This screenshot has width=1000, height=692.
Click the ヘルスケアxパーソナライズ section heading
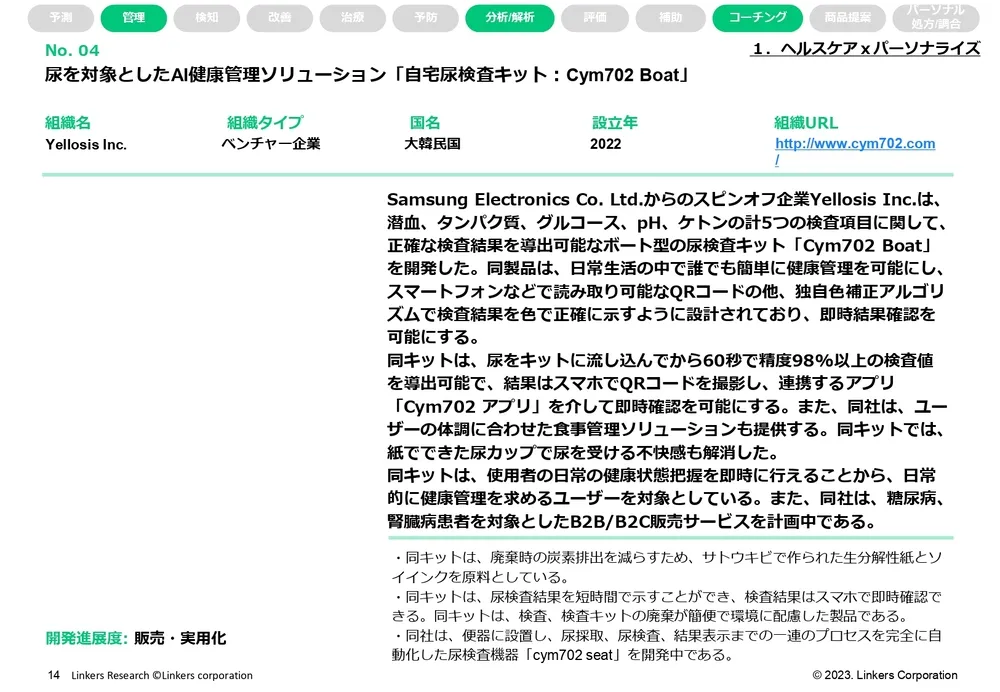864,49
